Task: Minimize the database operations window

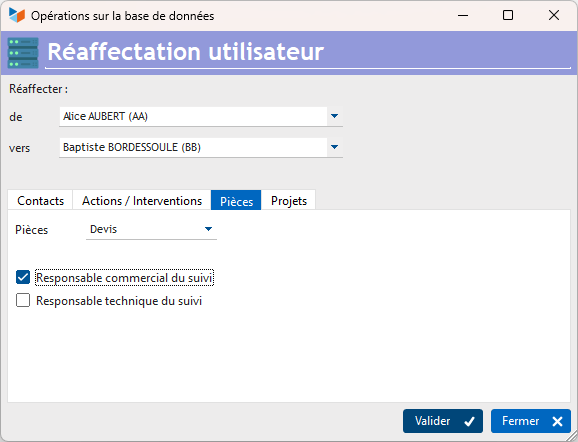Action: pyautogui.click(x=463, y=15)
